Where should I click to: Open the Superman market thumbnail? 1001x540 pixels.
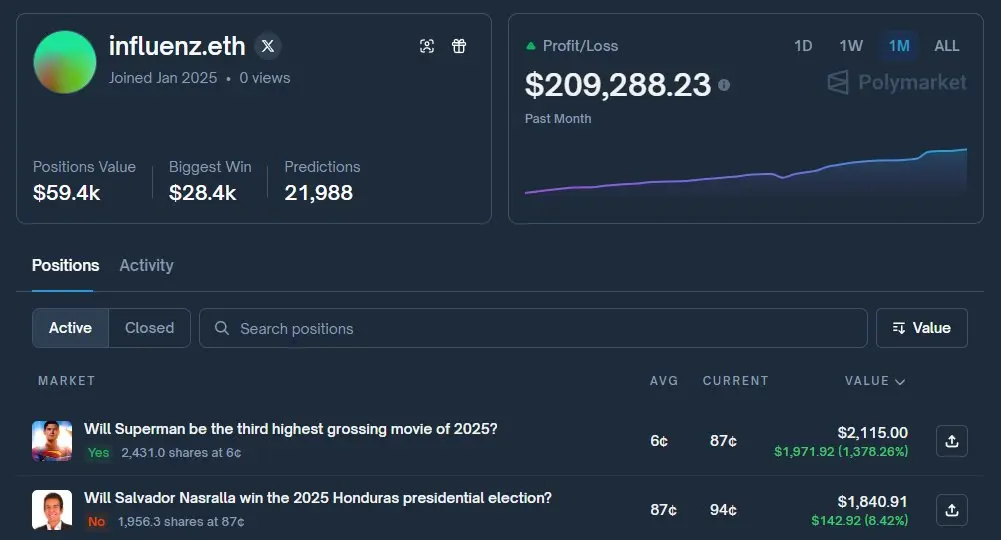pyautogui.click(x=52, y=441)
